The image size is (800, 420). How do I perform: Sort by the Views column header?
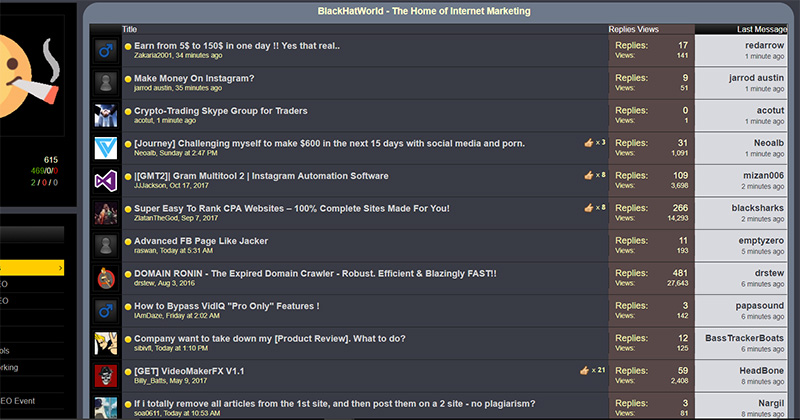pos(647,30)
